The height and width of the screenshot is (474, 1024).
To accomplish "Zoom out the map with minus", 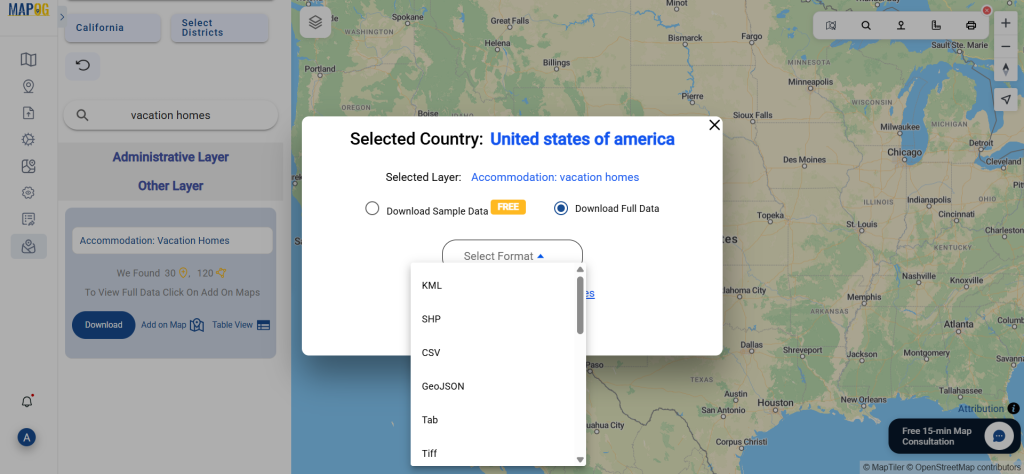I will 1006,46.
